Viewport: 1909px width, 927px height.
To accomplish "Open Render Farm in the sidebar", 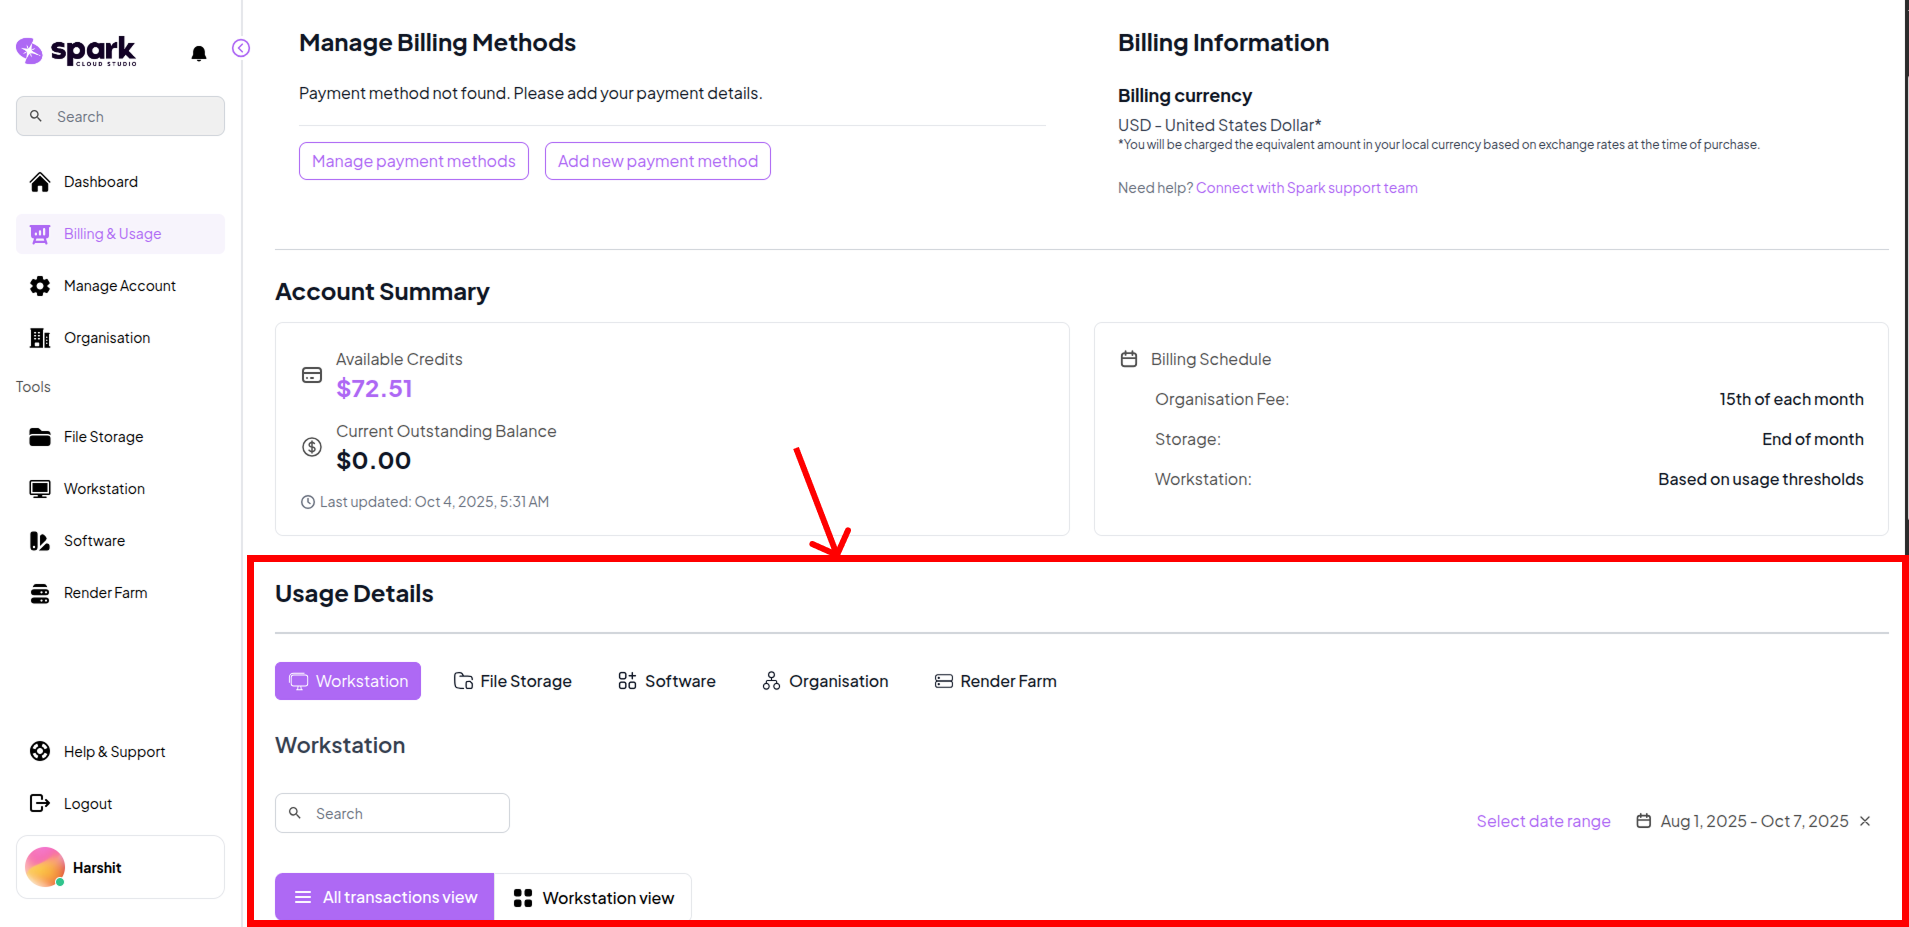I will [105, 593].
